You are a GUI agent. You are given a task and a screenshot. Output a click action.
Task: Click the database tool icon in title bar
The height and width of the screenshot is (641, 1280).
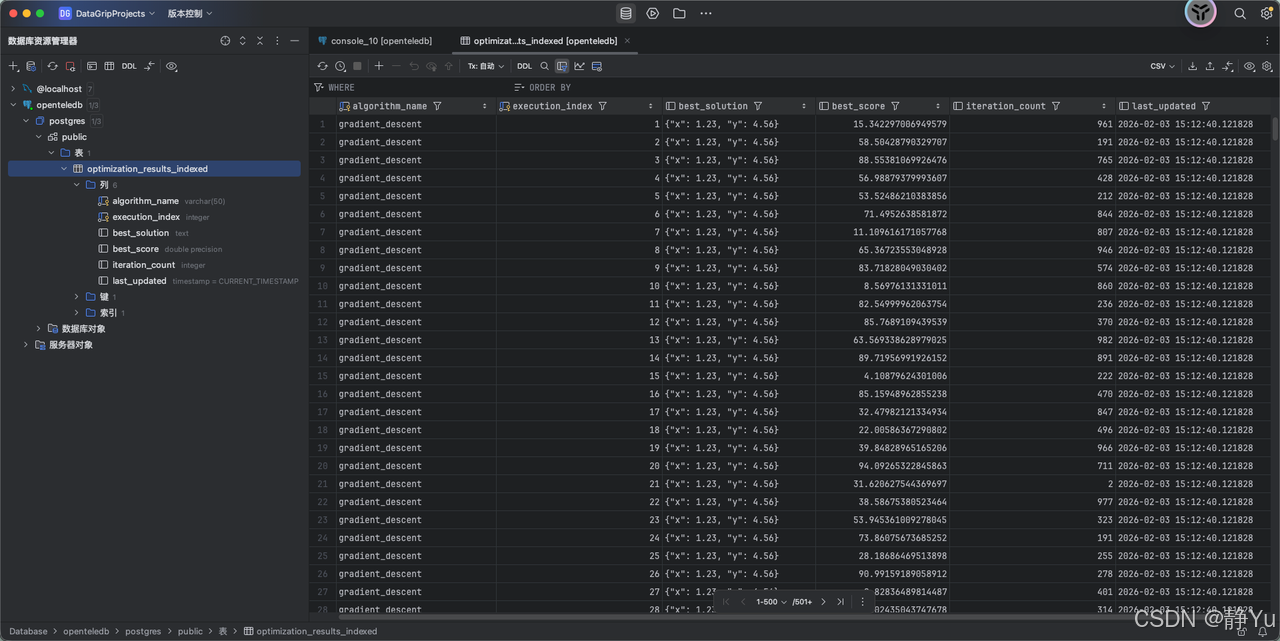pyautogui.click(x=626, y=13)
